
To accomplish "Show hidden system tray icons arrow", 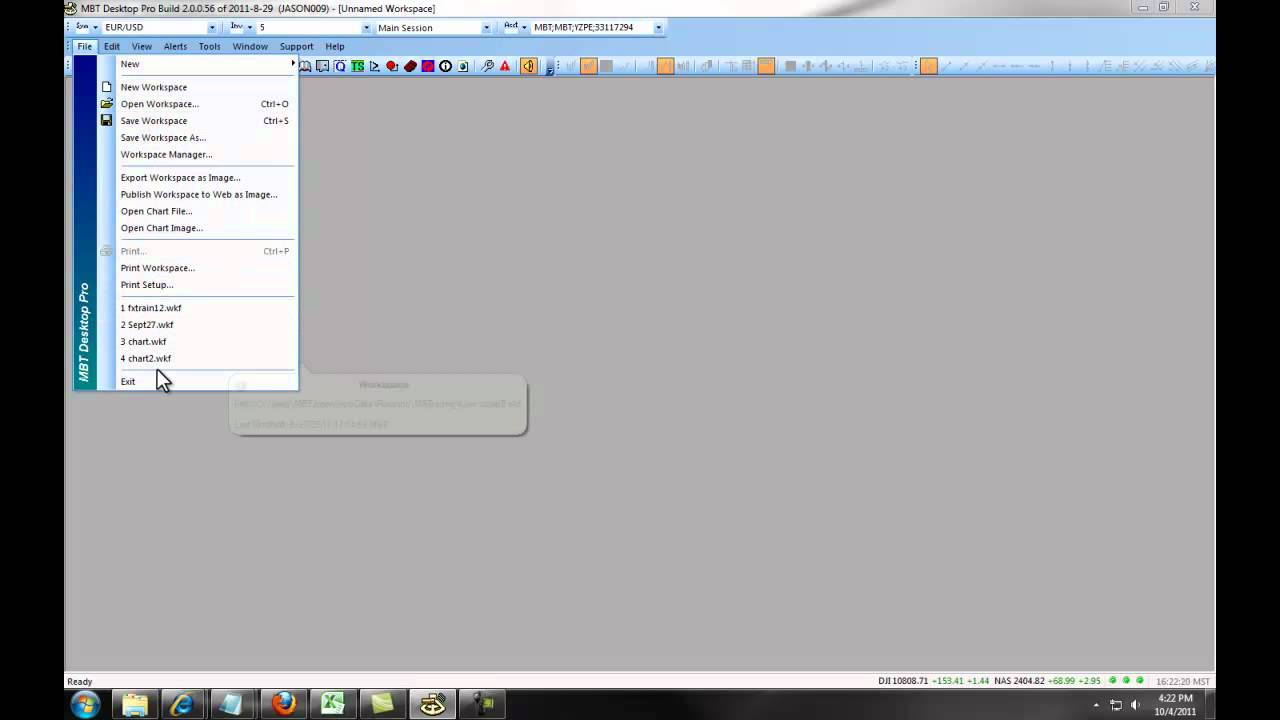I will [x=1096, y=705].
